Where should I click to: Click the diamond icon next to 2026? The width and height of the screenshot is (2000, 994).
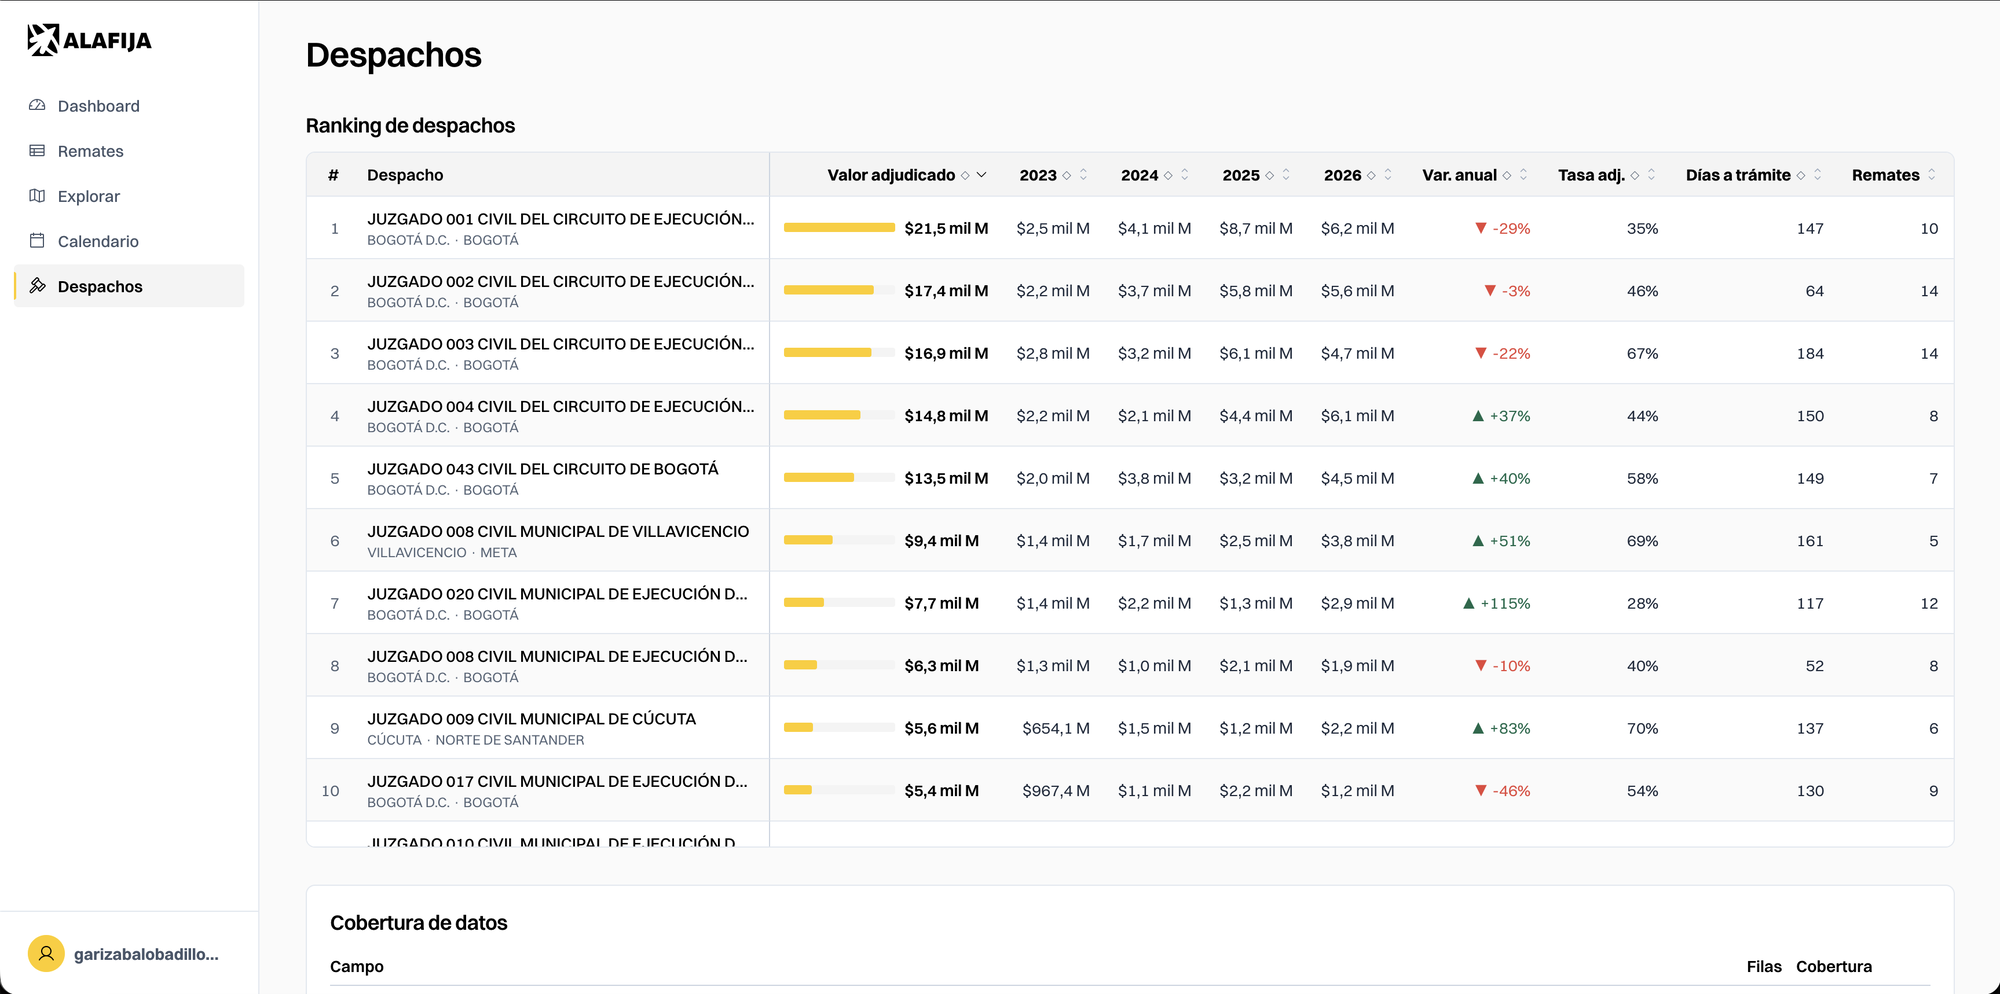pos(1371,176)
